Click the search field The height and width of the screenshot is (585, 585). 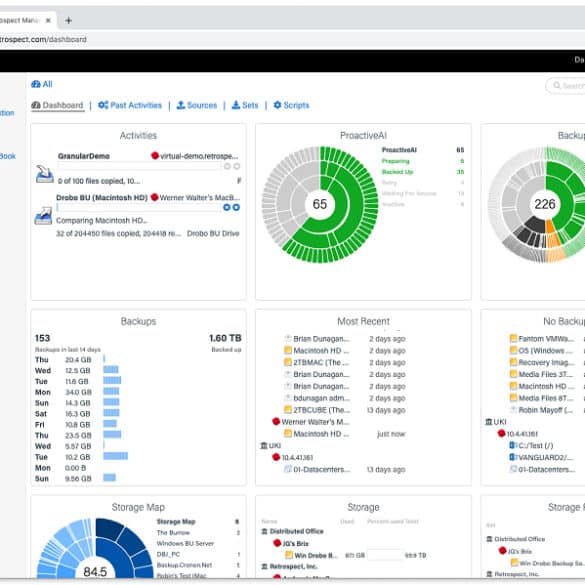point(567,86)
